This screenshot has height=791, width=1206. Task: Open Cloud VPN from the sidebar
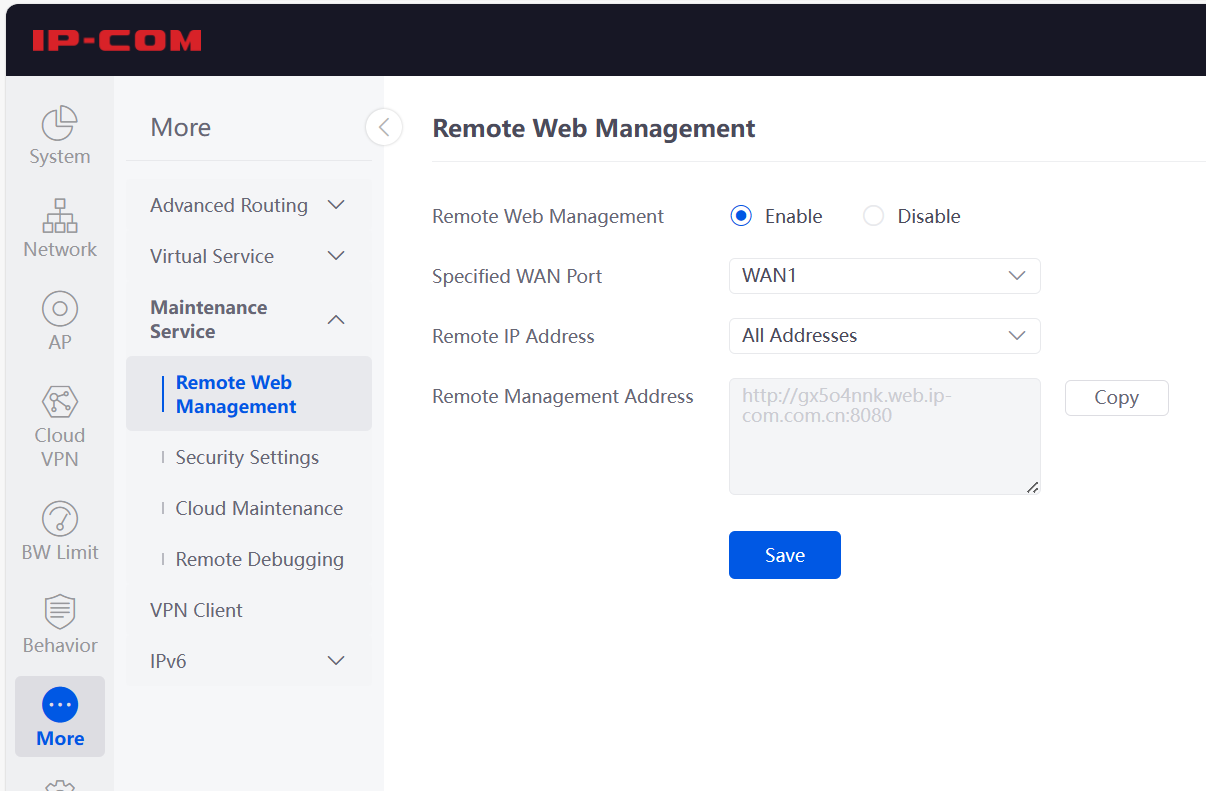click(x=59, y=402)
